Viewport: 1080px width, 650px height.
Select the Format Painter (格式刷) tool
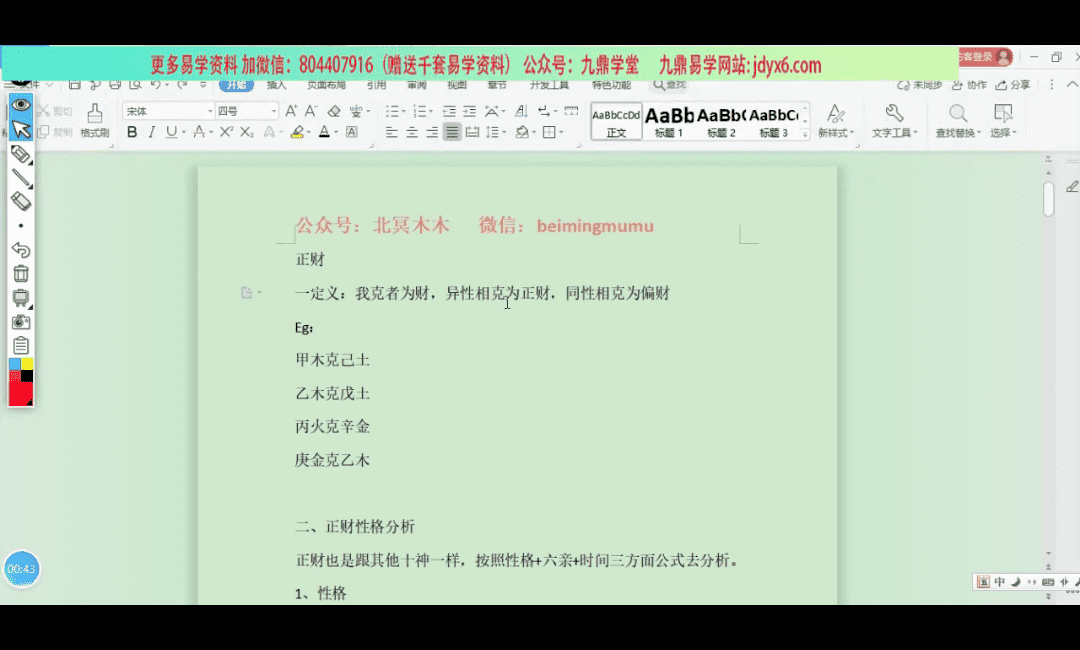pos(94,121)
